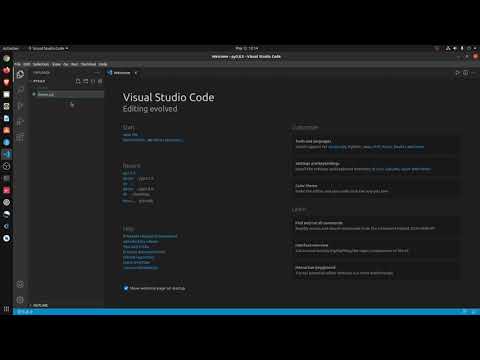Click the feedback icon in status bar

coord(464,311)
